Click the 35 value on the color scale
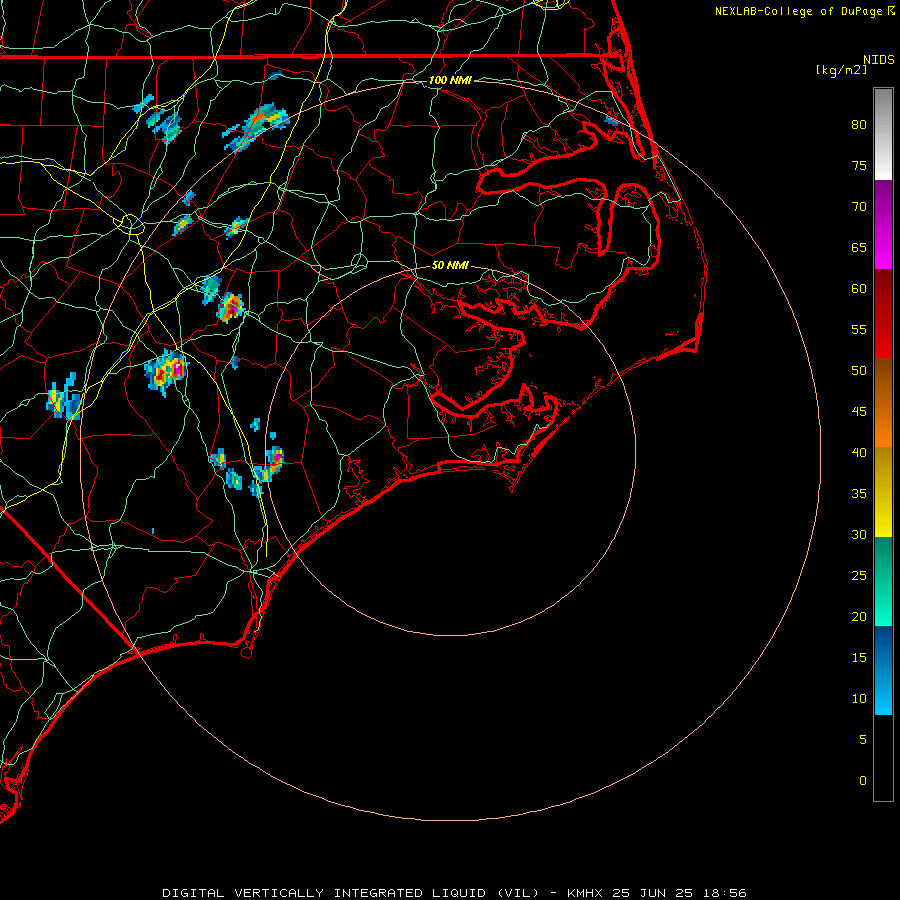This screenshot has height=900, width=900. tap(859, 494)
